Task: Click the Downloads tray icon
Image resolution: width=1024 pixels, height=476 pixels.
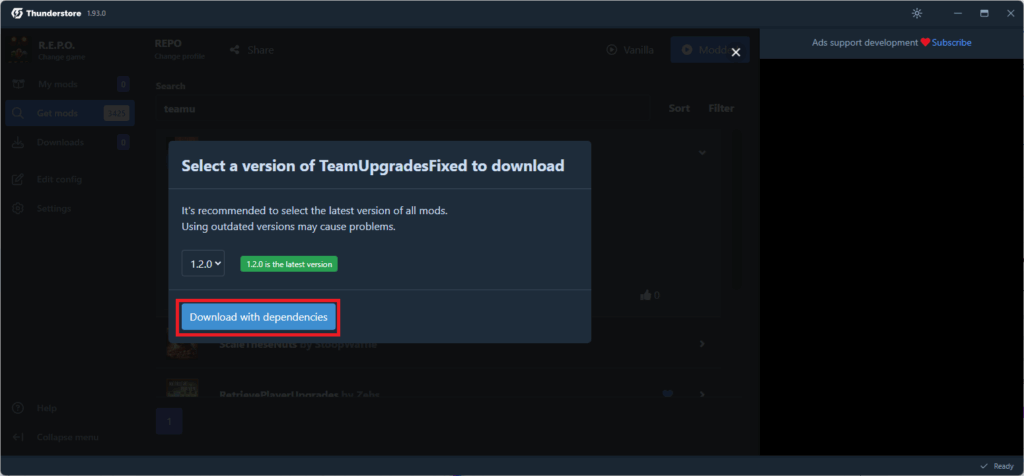Action: pos(18,142)
